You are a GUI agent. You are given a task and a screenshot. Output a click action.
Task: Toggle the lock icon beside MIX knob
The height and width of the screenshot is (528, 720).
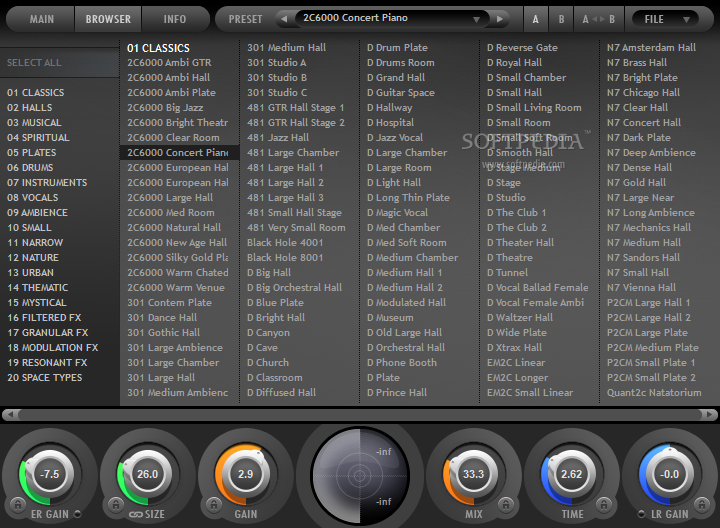[x=506, y=505]
